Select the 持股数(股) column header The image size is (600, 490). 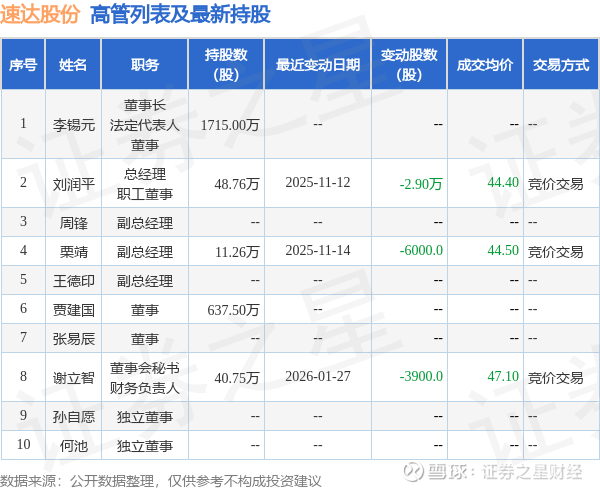pyautogui.click(x=226, y=65)
